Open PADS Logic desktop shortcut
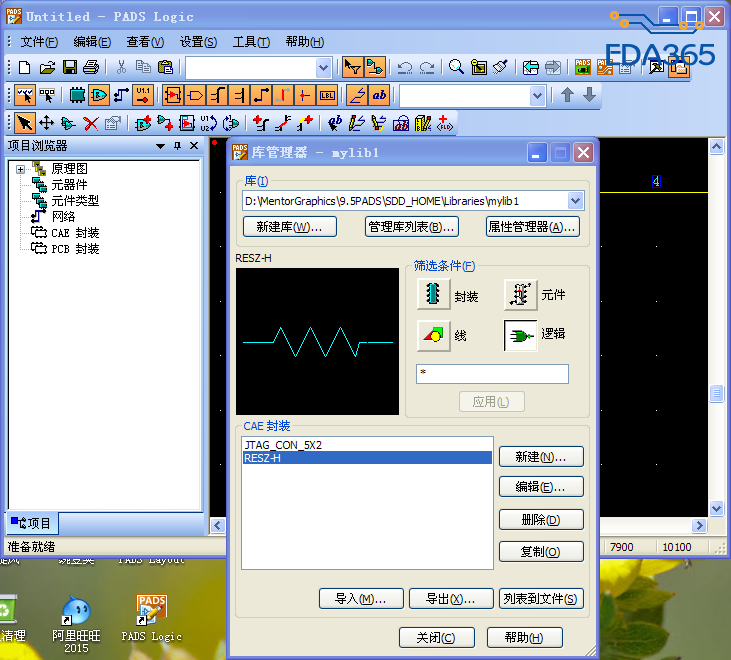This screenshot has height=660, width=731. pos(151,619)
